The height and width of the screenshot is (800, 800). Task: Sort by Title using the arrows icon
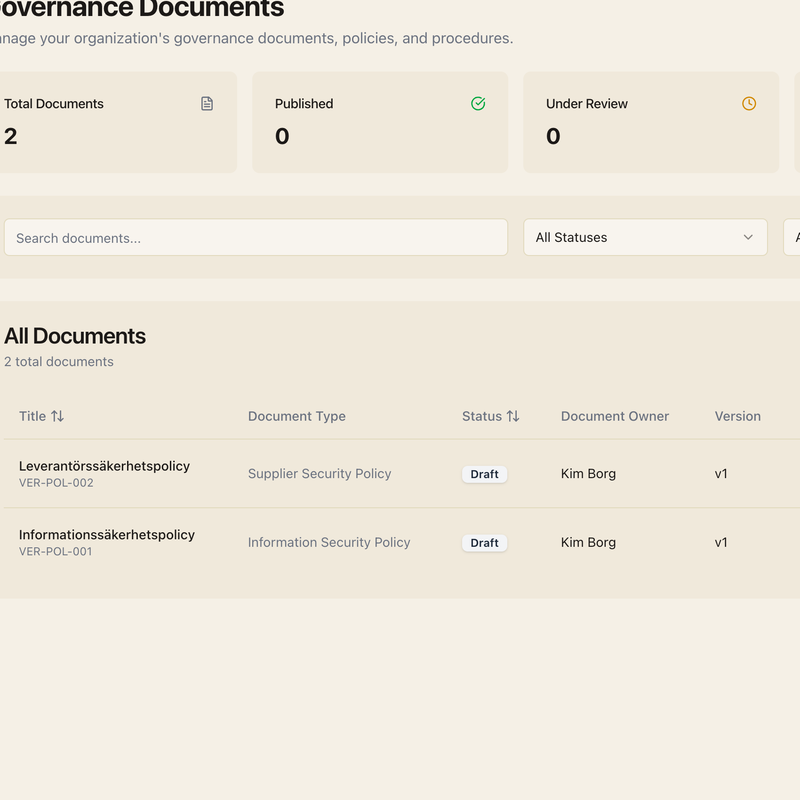[57, 416]
